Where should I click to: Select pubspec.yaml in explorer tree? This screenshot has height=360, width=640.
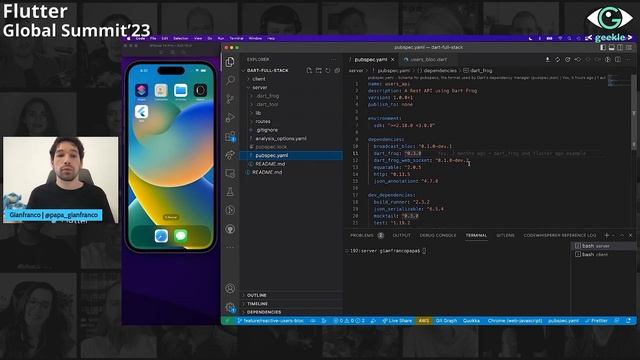coord(291,156)
